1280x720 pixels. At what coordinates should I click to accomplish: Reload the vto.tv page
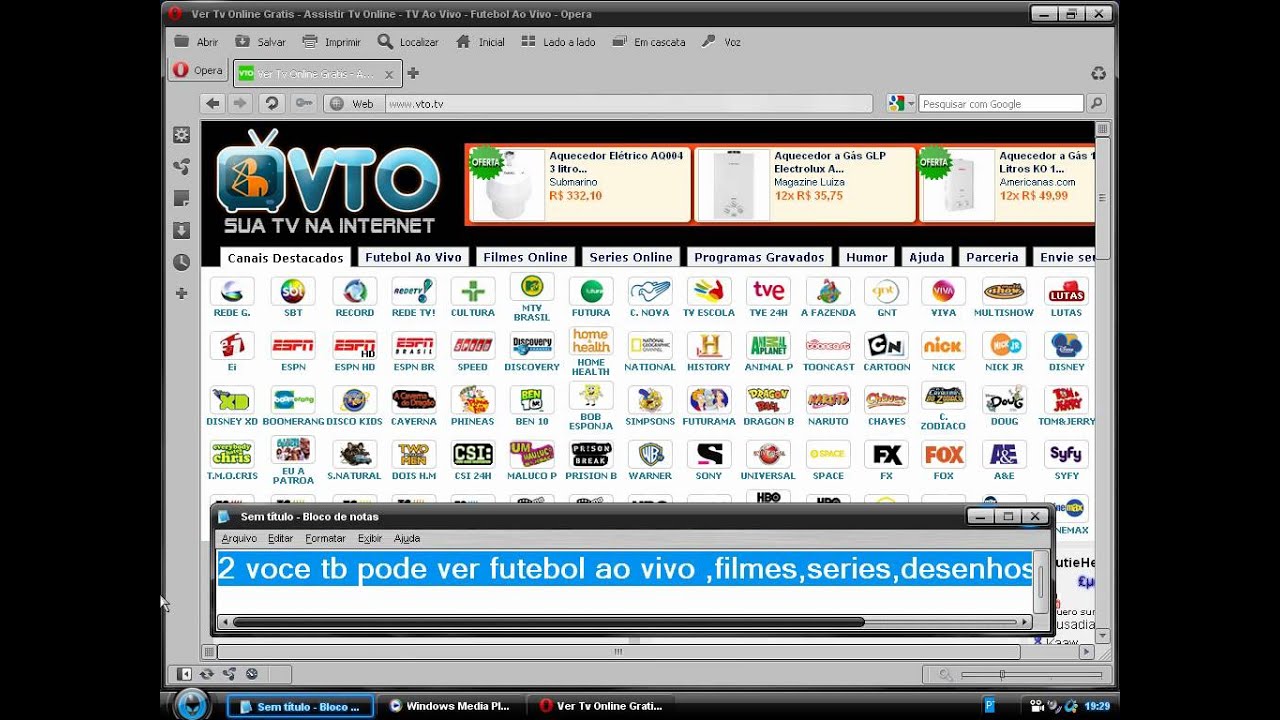(271, 103)
